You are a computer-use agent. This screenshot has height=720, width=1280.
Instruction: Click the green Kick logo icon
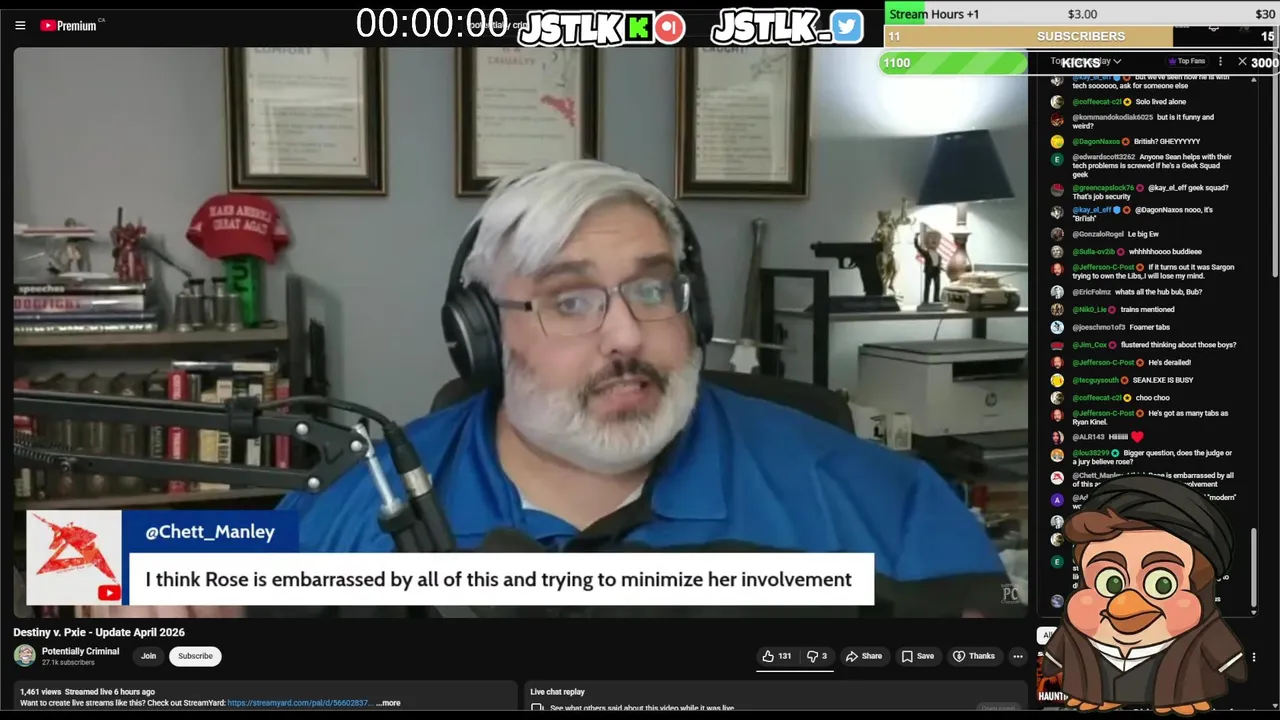638,27
